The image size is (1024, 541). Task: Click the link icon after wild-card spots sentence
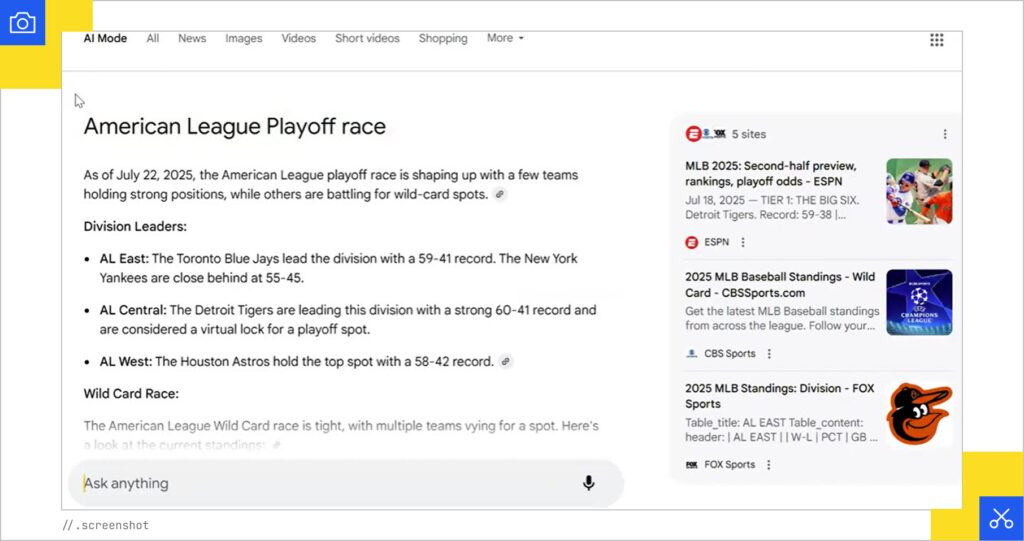tap(500, 194)
